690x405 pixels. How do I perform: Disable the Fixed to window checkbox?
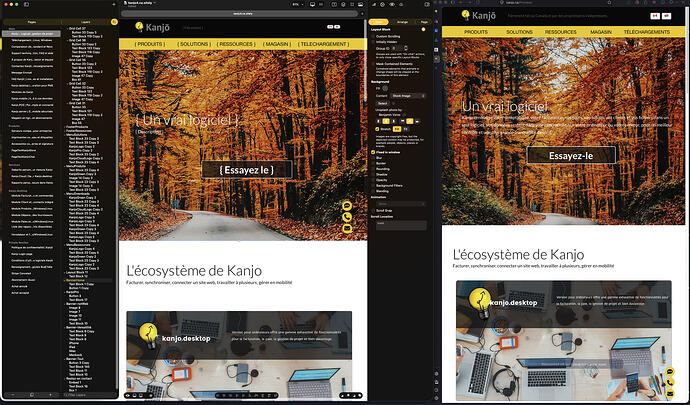(373, 152)
